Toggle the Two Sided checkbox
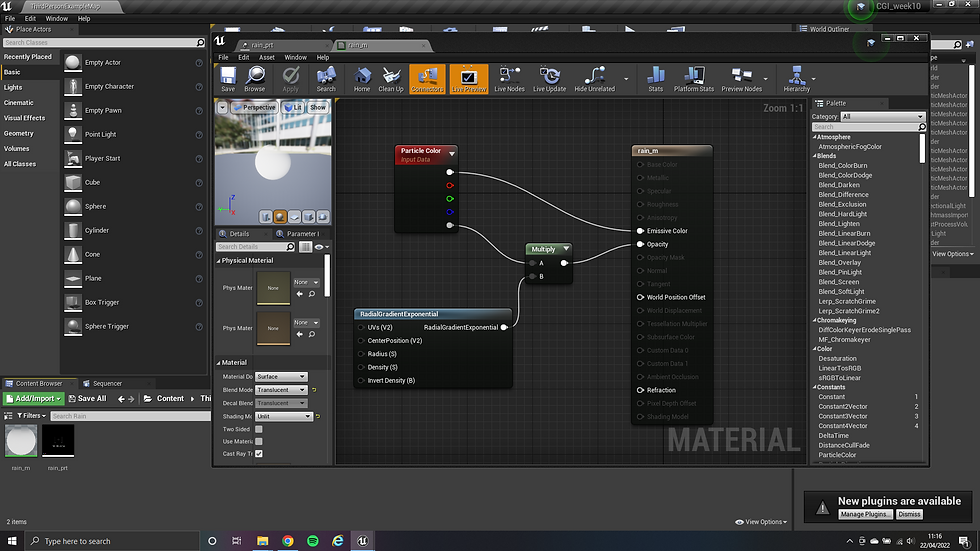Screen dimensions: 980x551 point(259,429)
